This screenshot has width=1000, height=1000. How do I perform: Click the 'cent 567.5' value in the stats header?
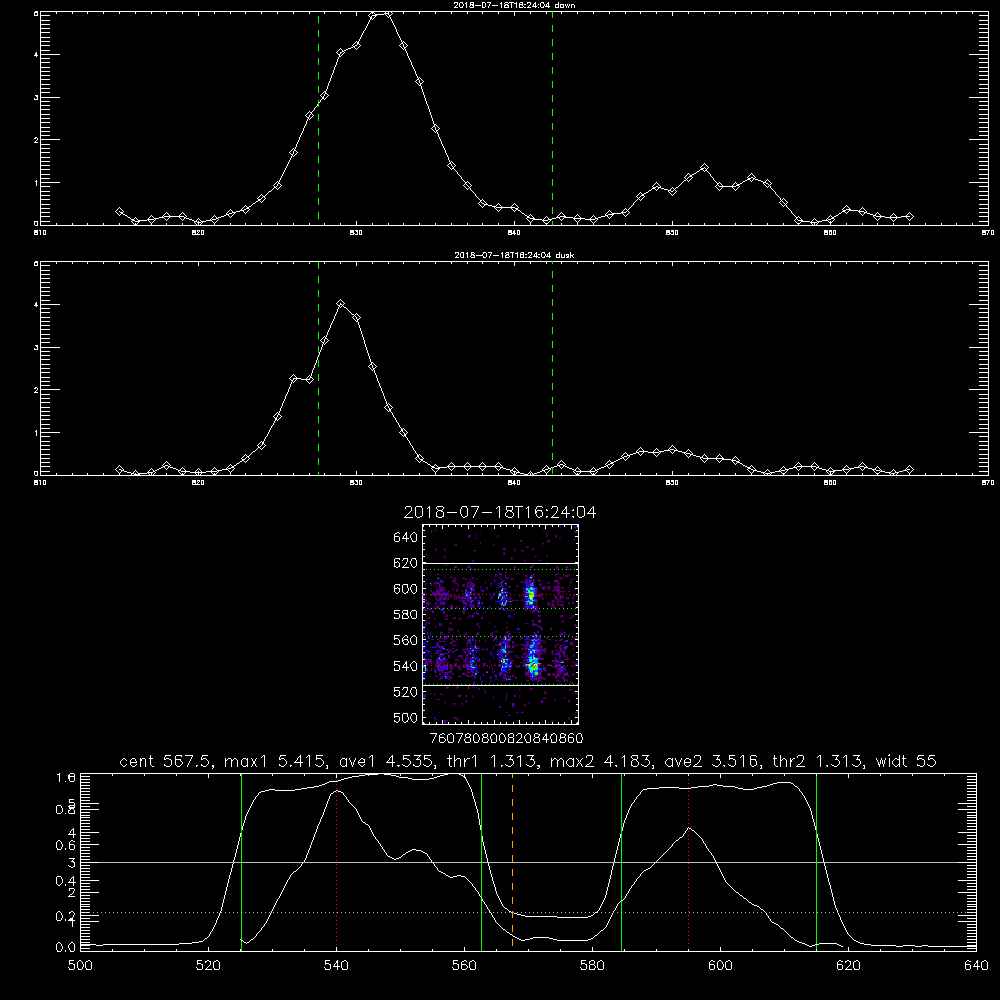click(x=165, y=761)
